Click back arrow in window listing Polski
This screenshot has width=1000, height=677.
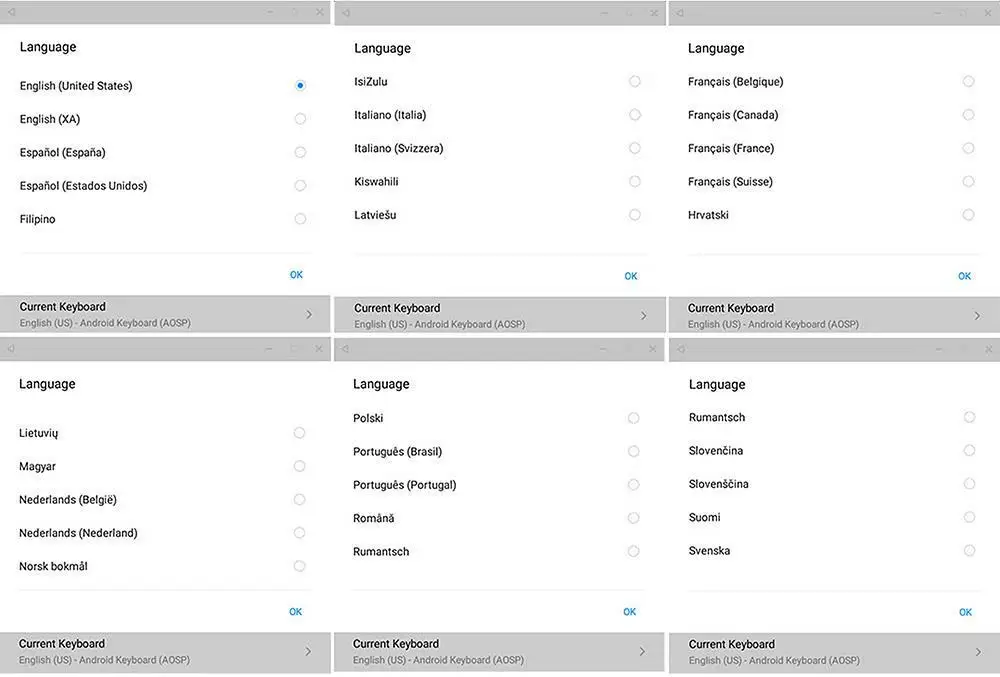(x=345, y=349)
